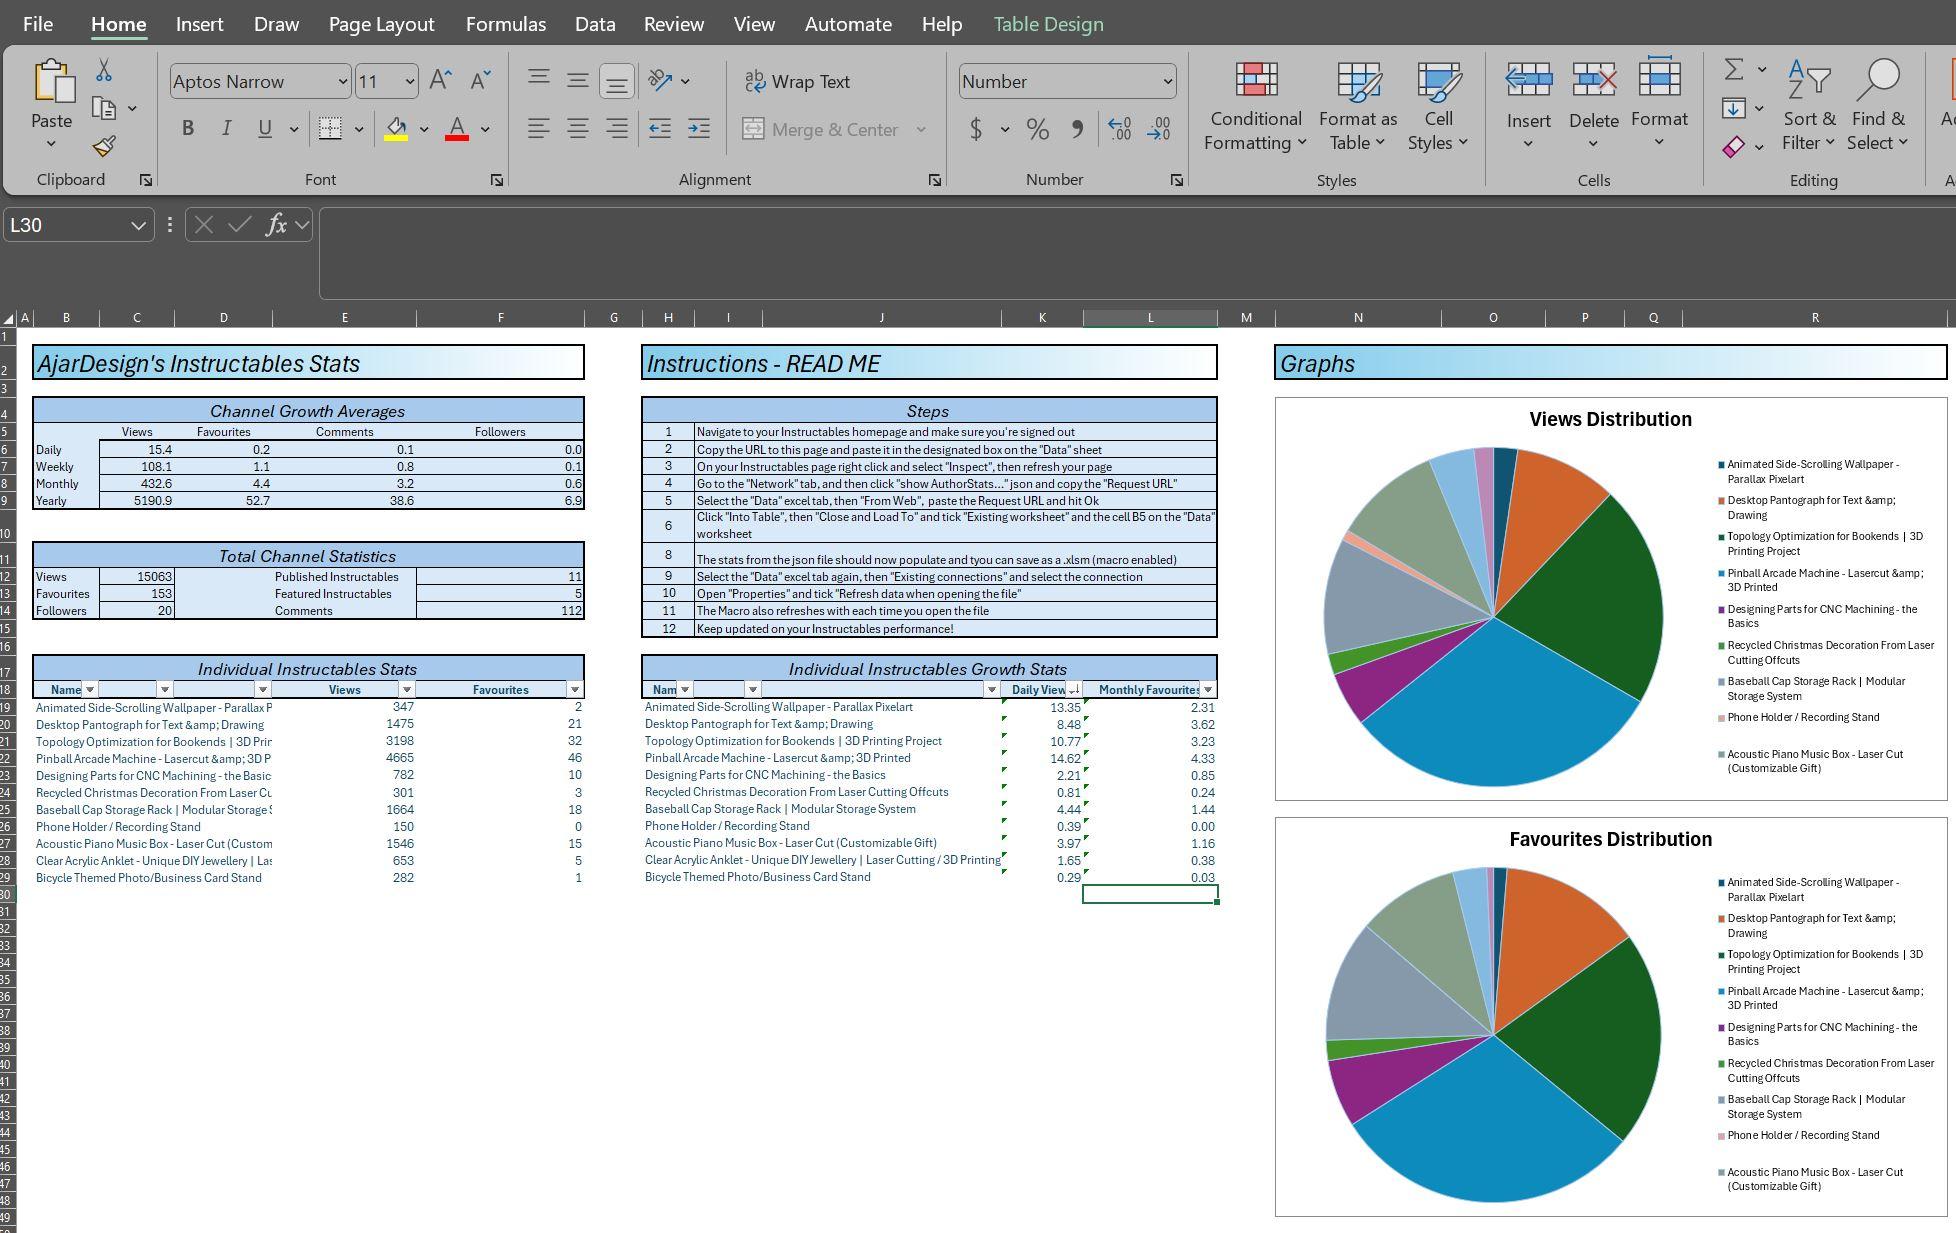Click the Insert Function fx icon

(276, 225)
